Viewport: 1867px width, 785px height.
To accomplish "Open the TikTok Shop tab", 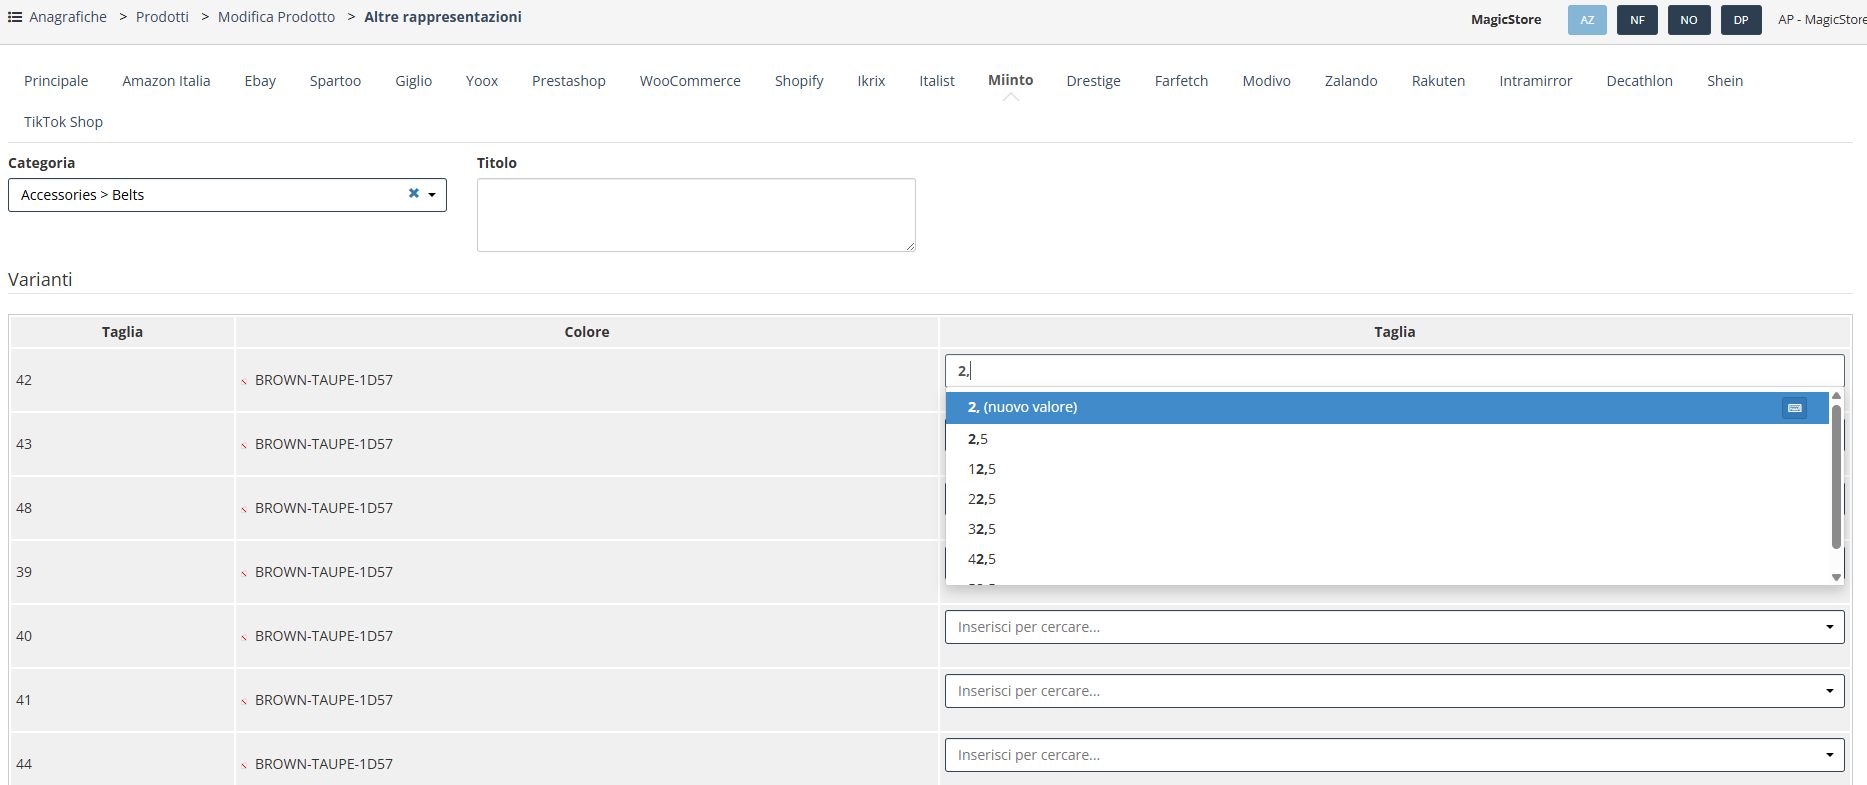I will click(63, 122).
